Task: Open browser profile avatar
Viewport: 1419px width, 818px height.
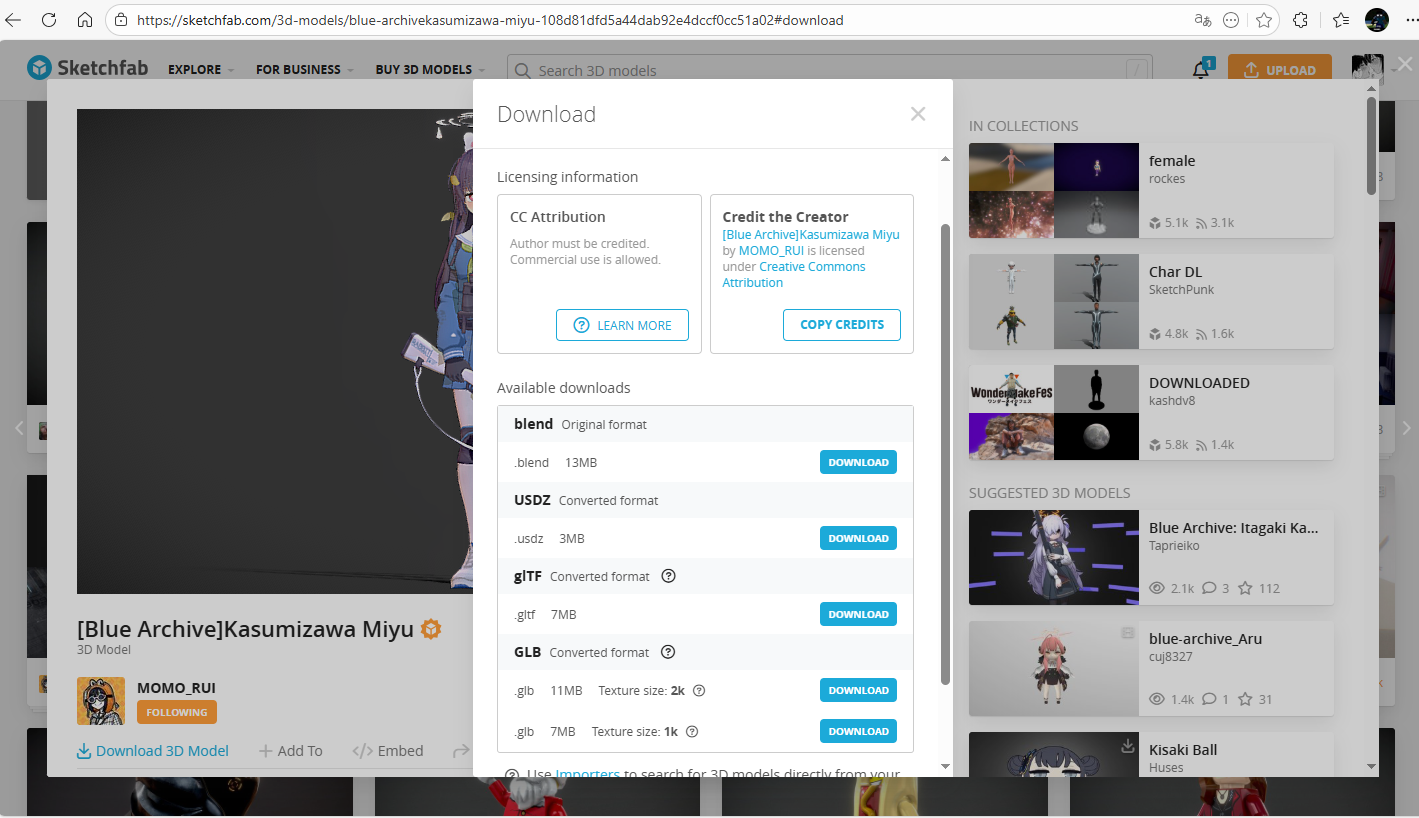Action: click(x=1377, y=20)
